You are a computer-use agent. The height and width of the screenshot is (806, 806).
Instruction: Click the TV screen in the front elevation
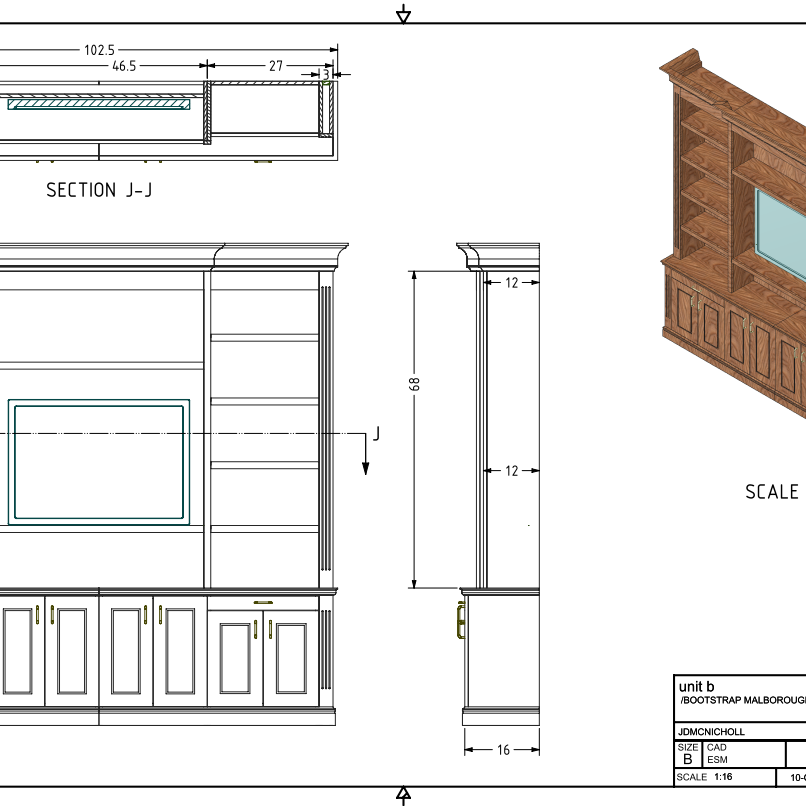(x=99, y=461)
